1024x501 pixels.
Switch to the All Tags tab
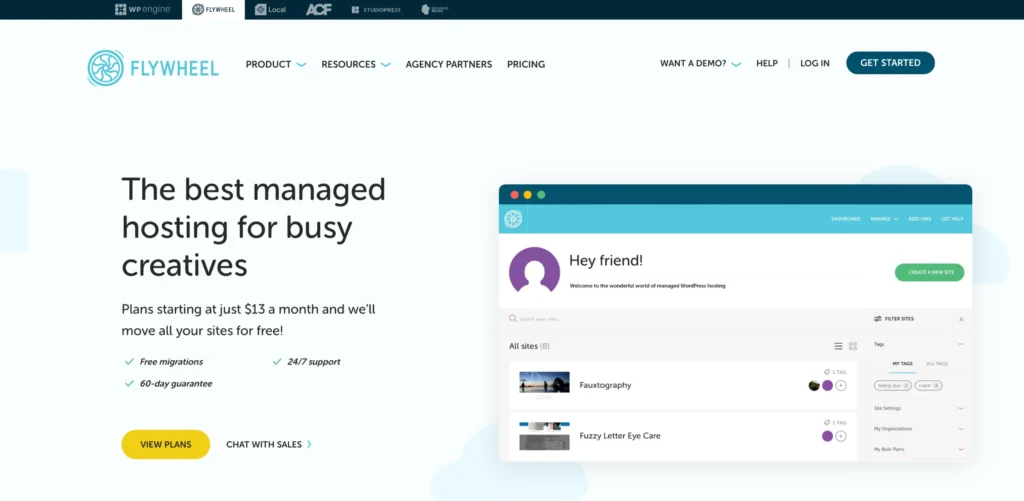tap(937, 363)
